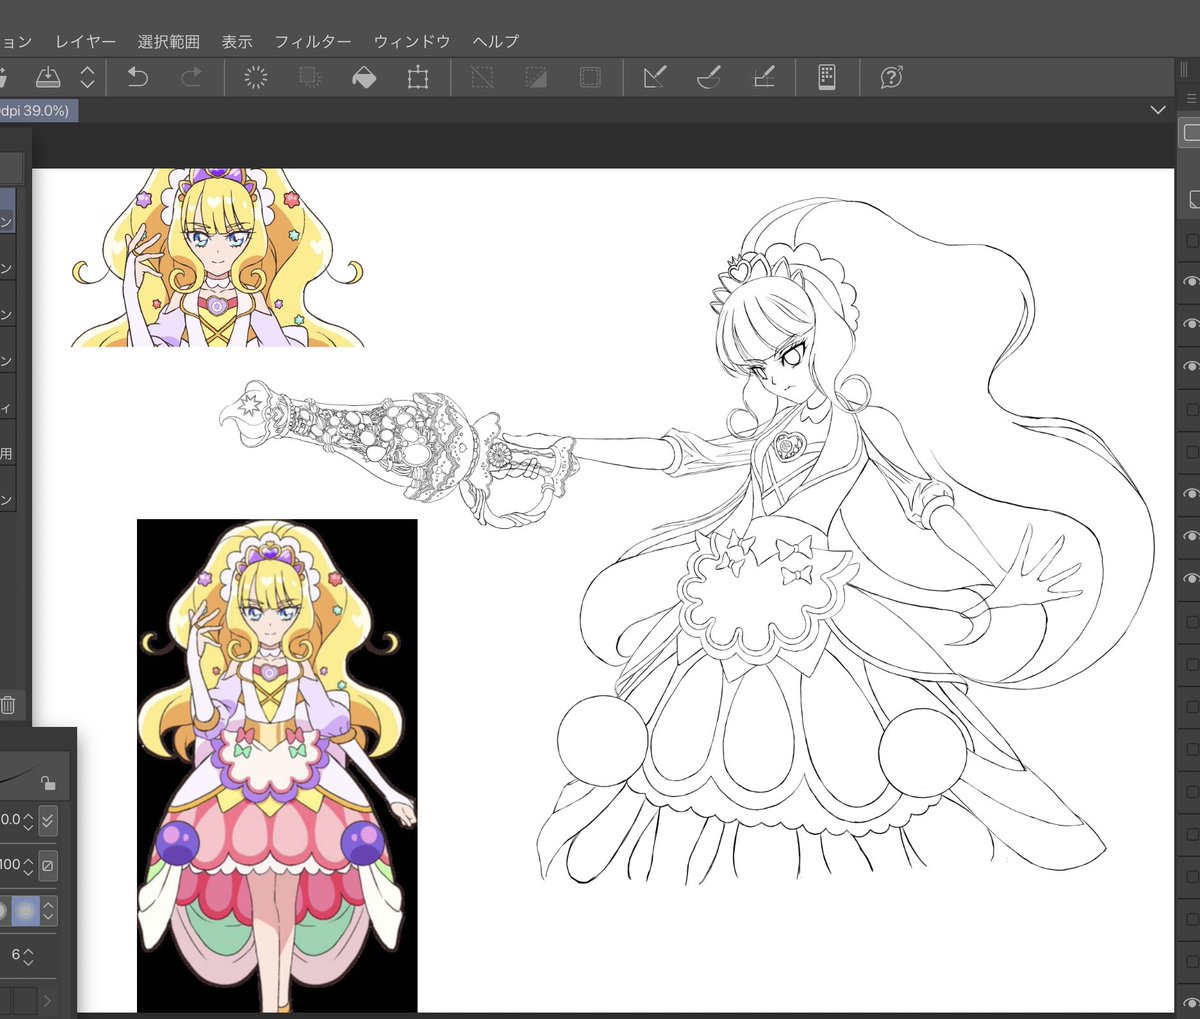1200x1019 pixels.
Task: Click the stepper arrows next to 6
Action: point(28,955)
